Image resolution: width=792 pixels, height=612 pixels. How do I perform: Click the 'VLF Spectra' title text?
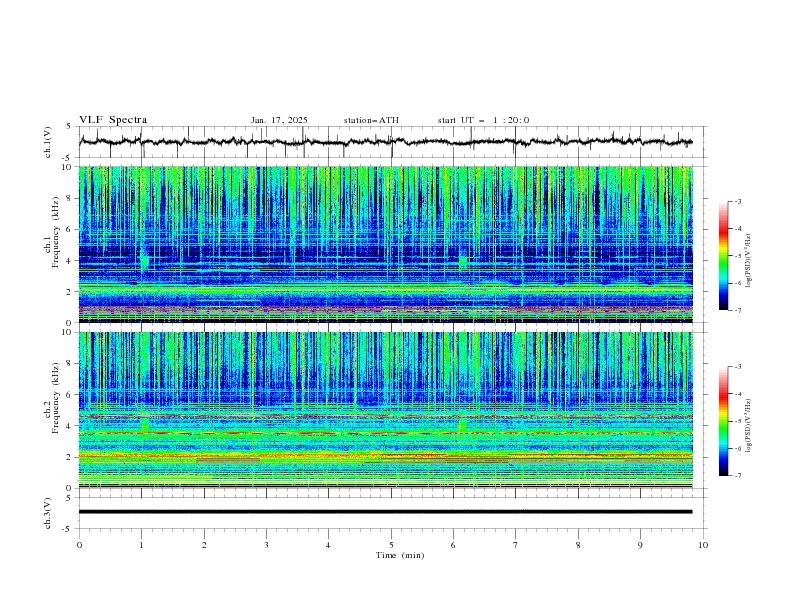click(113, 120)
